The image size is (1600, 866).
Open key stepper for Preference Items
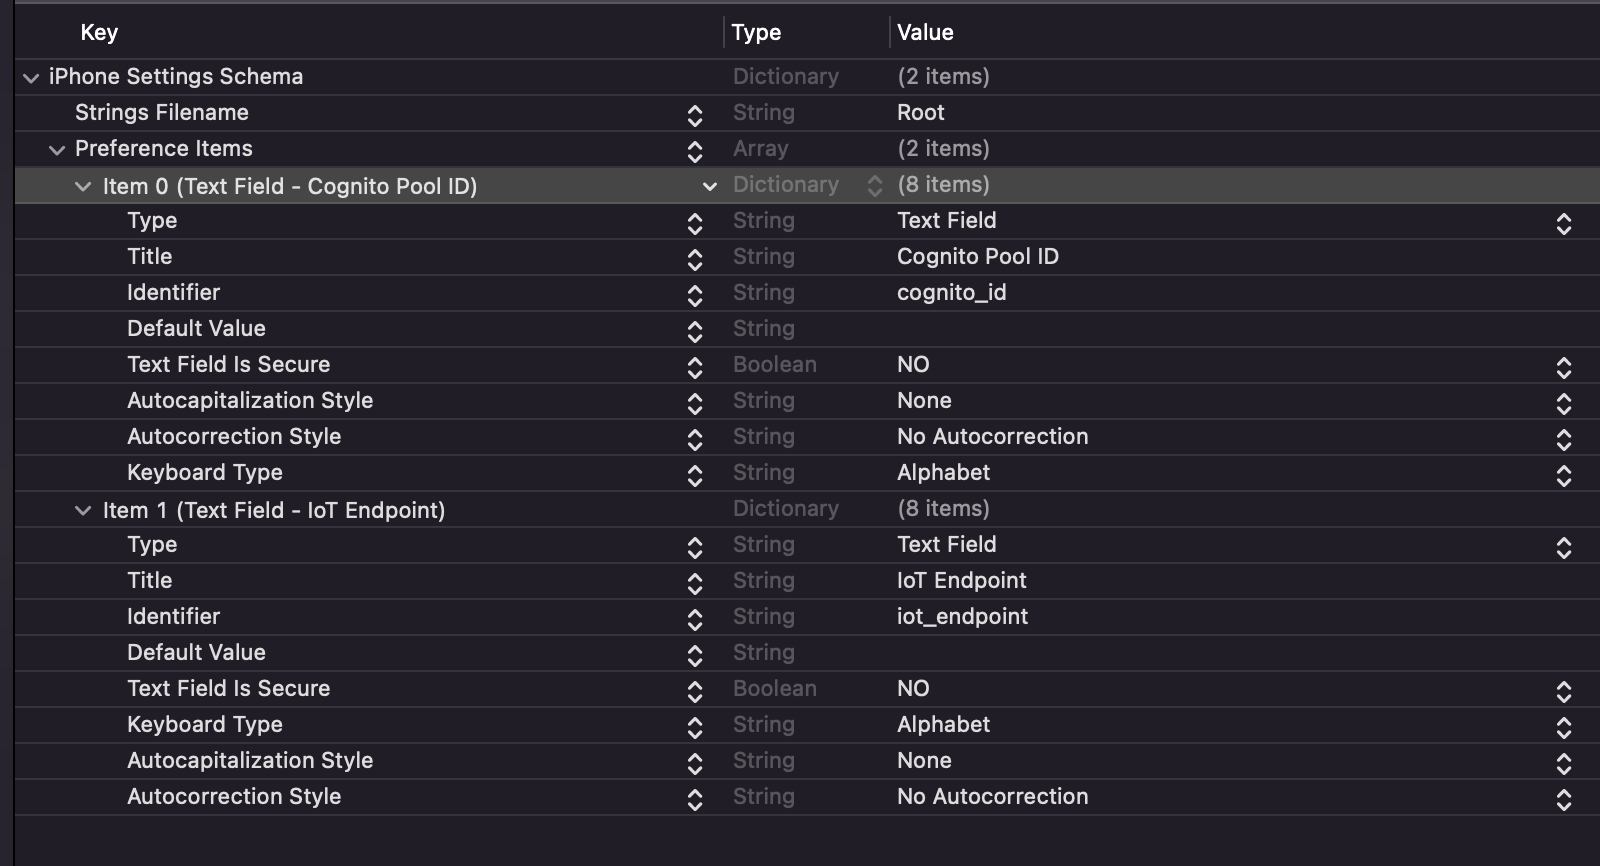pos(695,151)
